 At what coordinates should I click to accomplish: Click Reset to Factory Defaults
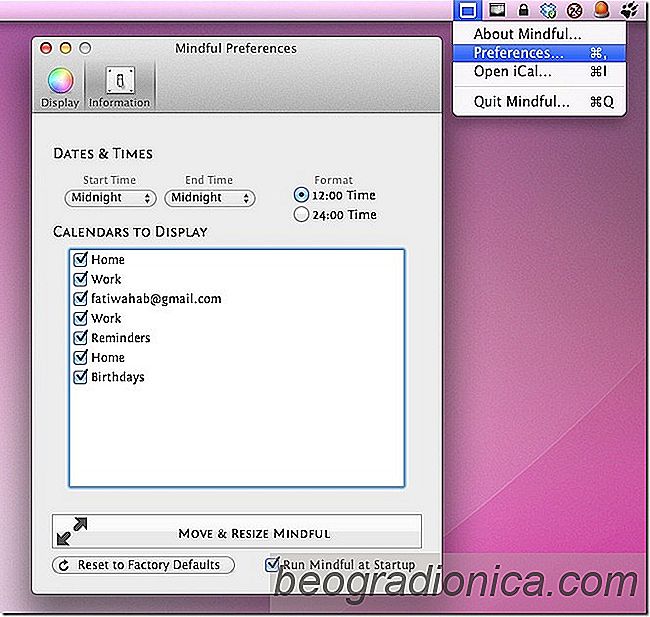click(143, 565)
